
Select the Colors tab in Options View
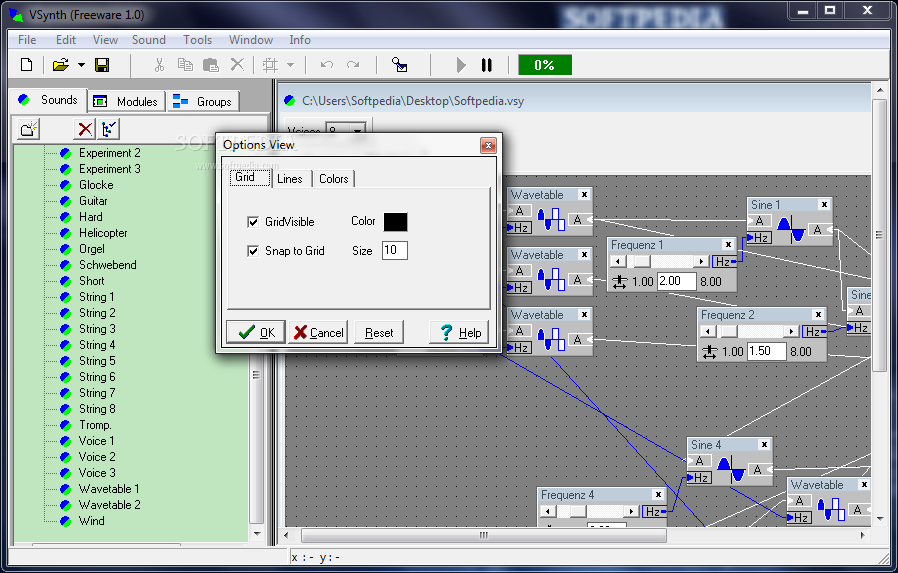pos(334,179)
